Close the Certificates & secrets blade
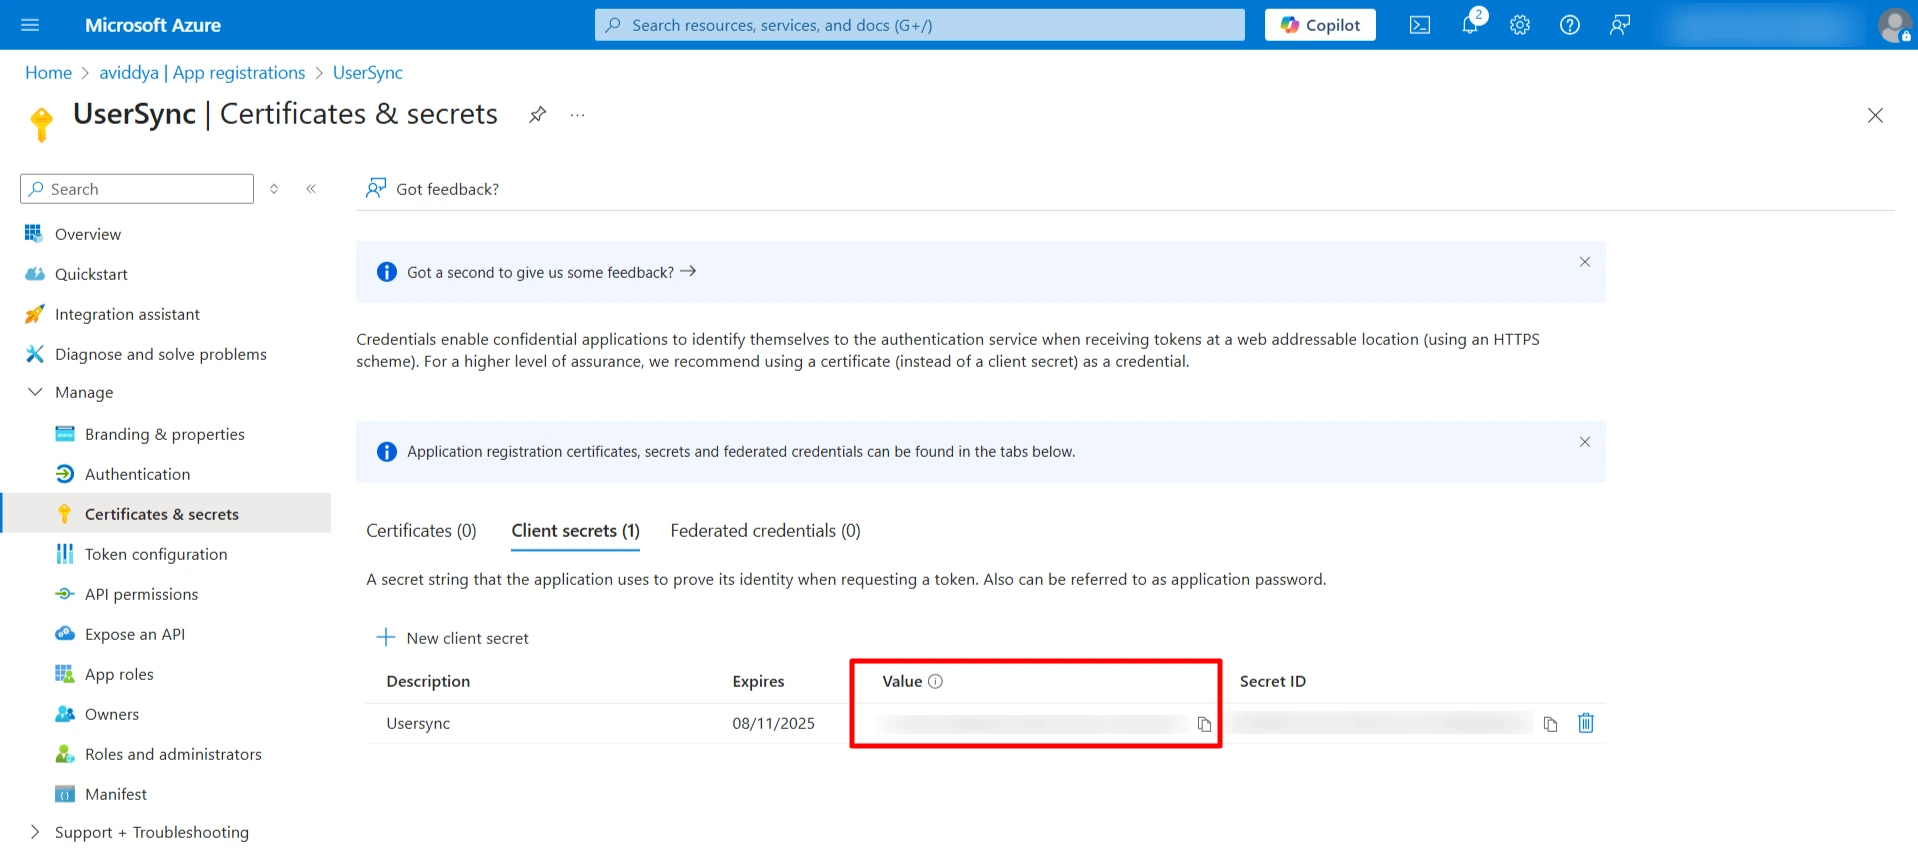 (x=1875, y=115)
